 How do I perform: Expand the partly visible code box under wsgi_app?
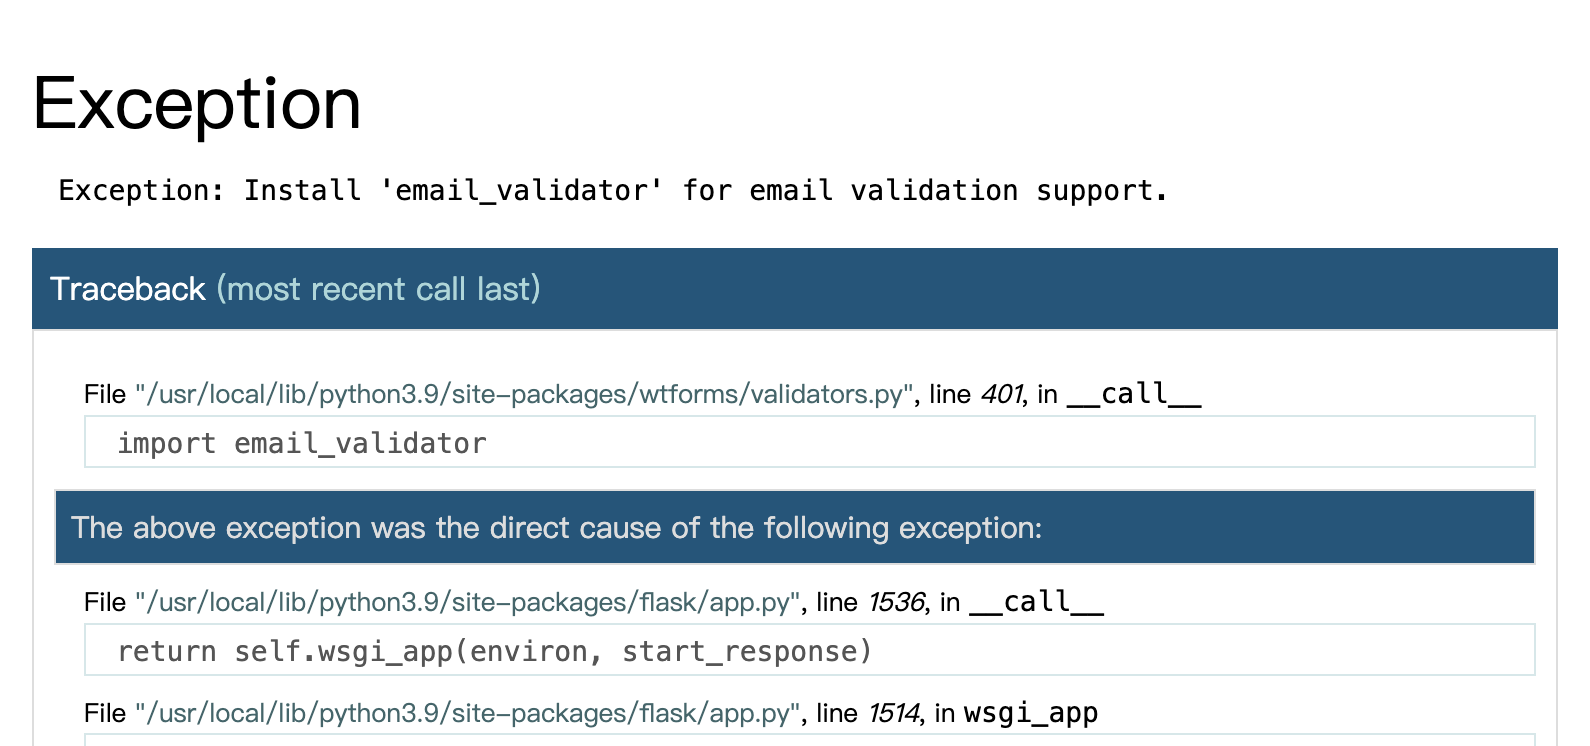point(809,740)
